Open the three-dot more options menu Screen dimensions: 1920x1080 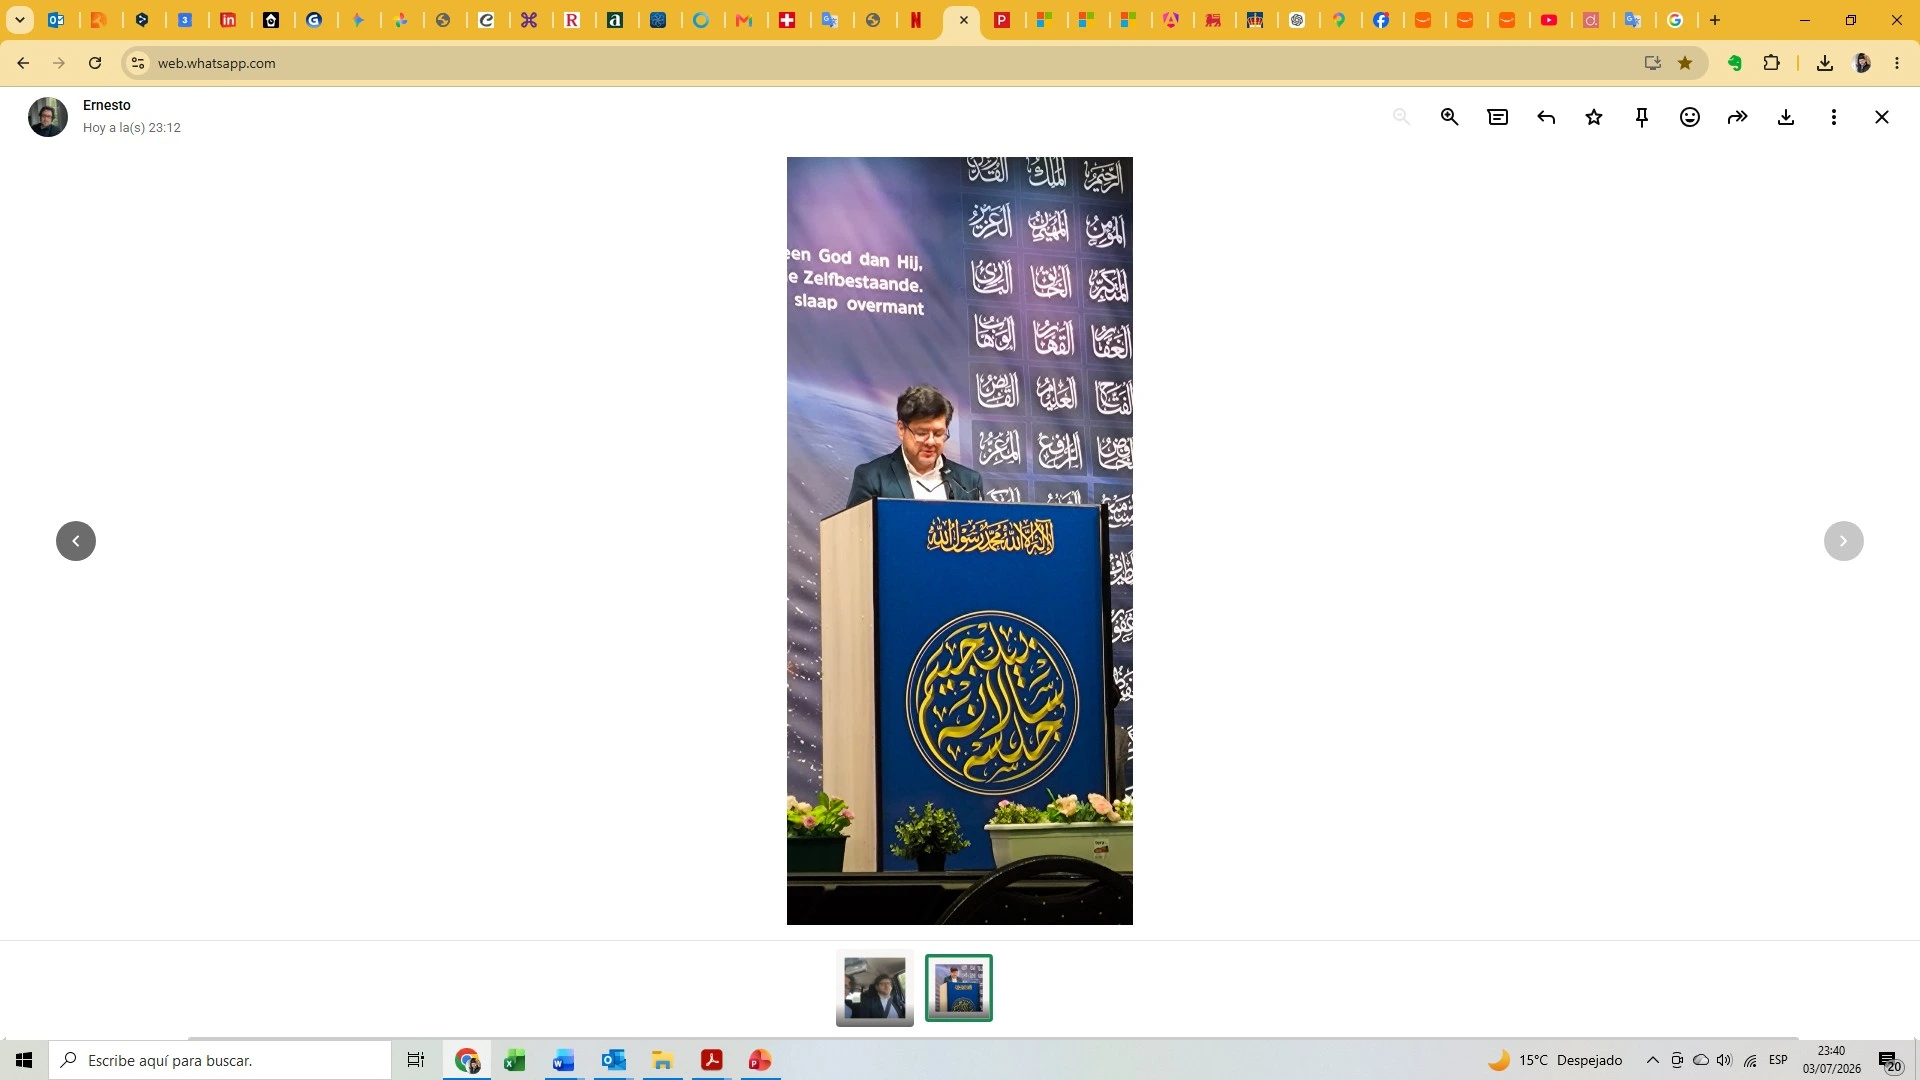[1834, 117]
